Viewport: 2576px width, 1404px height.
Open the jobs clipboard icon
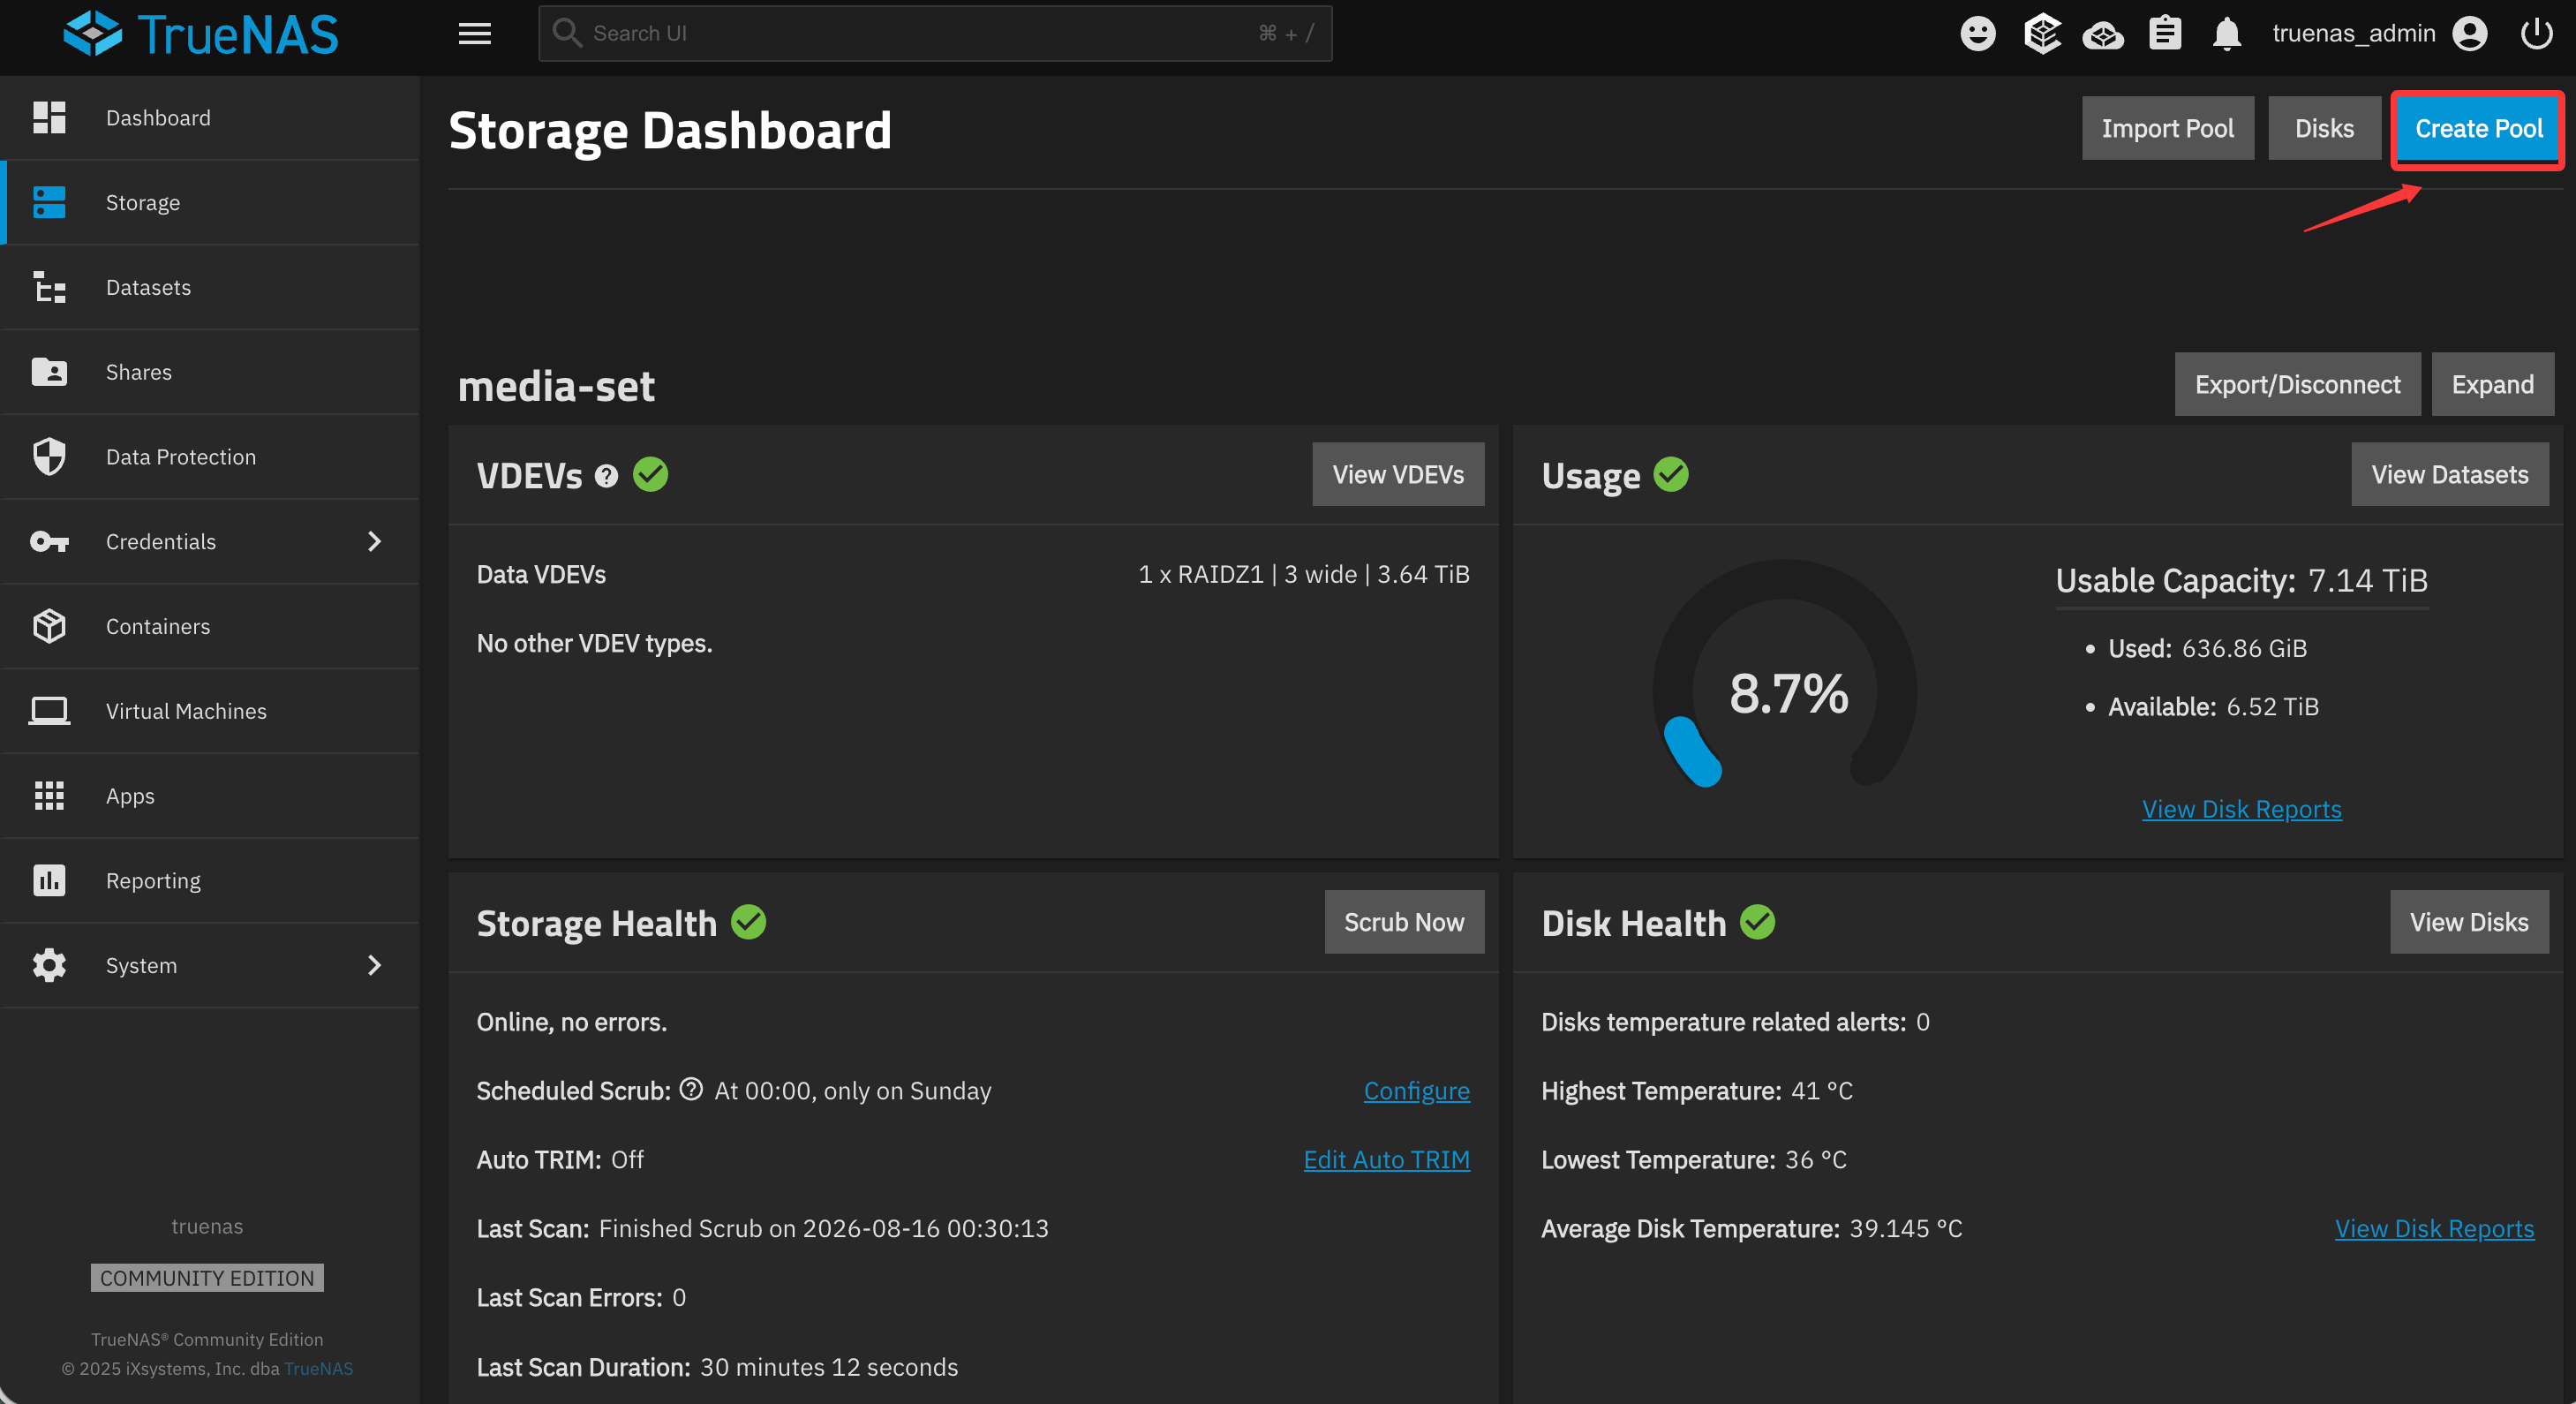[2165, 33]
